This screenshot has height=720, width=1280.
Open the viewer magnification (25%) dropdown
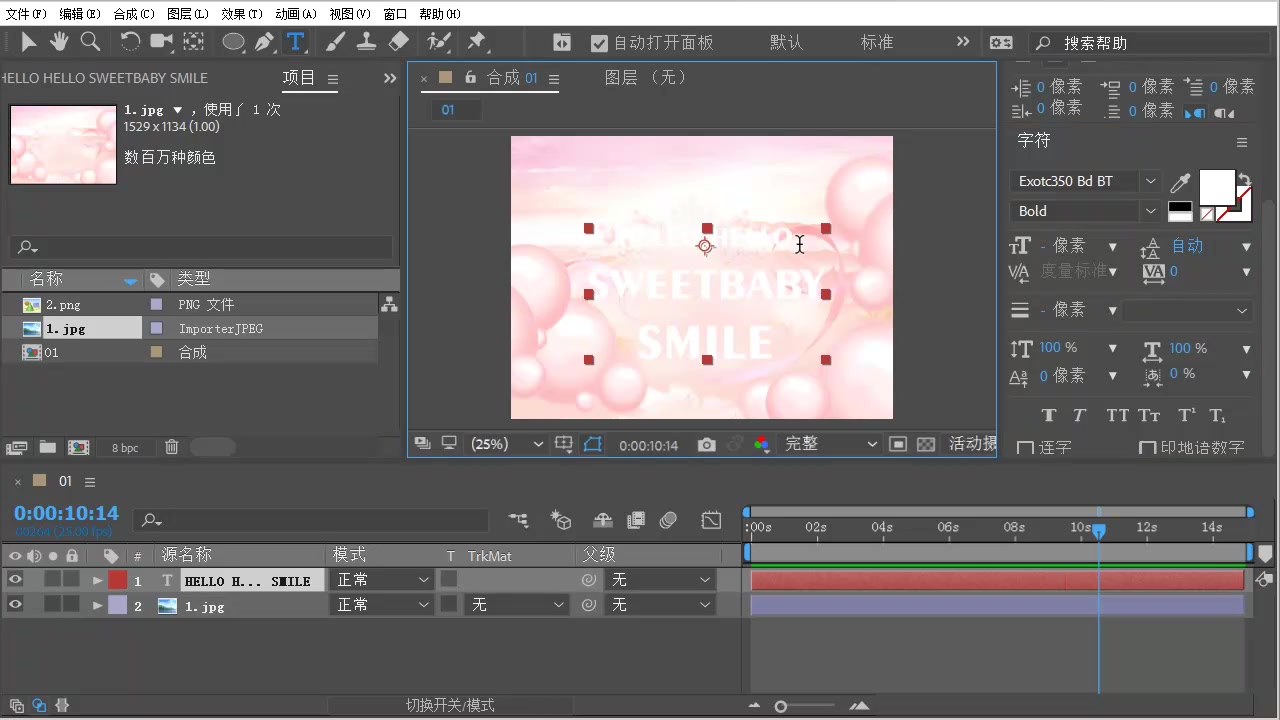tap(507, 444)
